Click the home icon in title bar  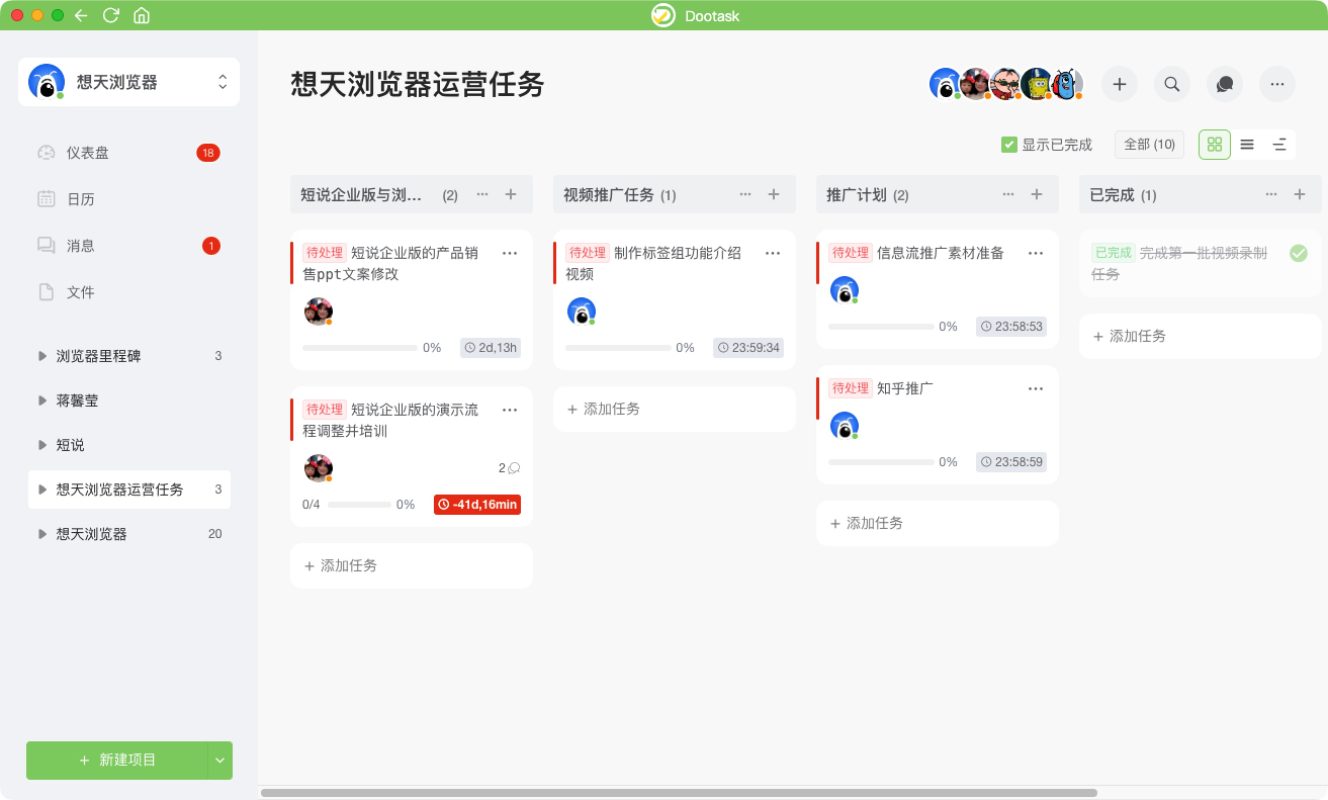[142, 15]
